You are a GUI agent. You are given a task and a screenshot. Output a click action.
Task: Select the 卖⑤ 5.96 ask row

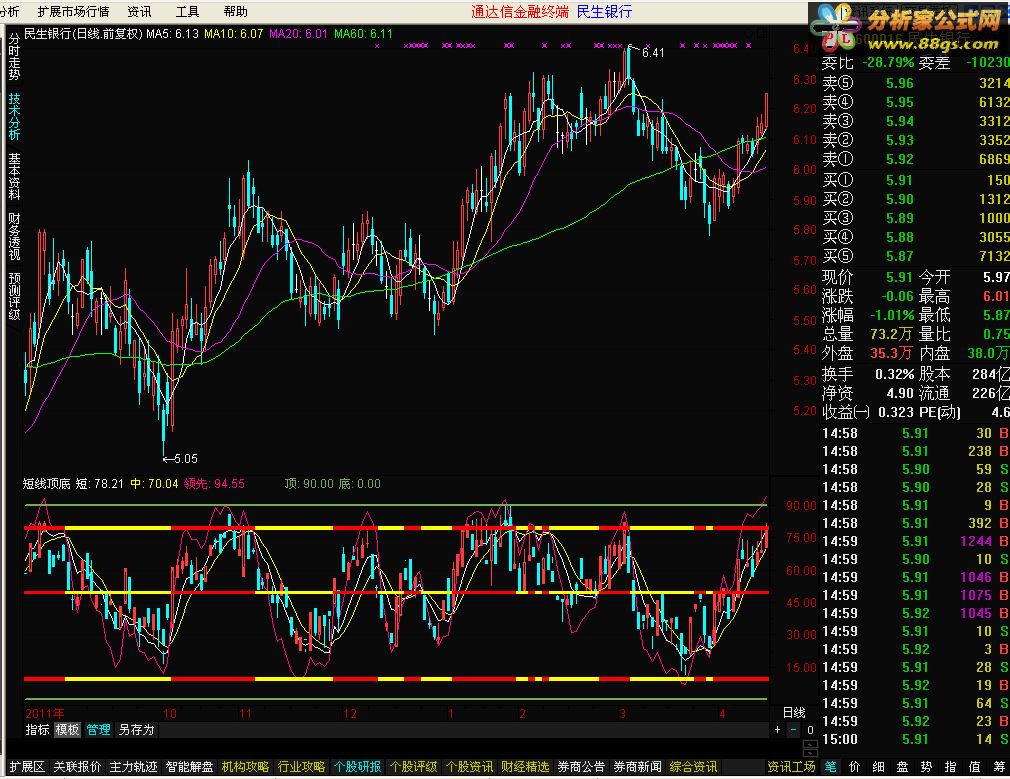point(915,83)
